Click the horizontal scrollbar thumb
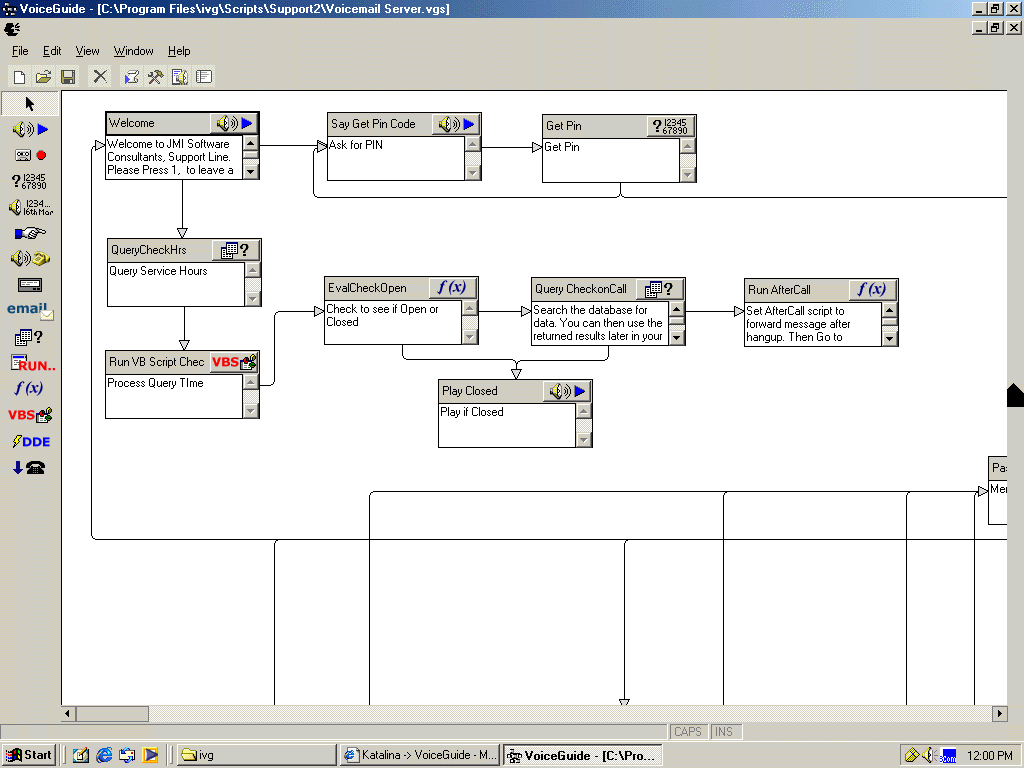 [112, 714]
